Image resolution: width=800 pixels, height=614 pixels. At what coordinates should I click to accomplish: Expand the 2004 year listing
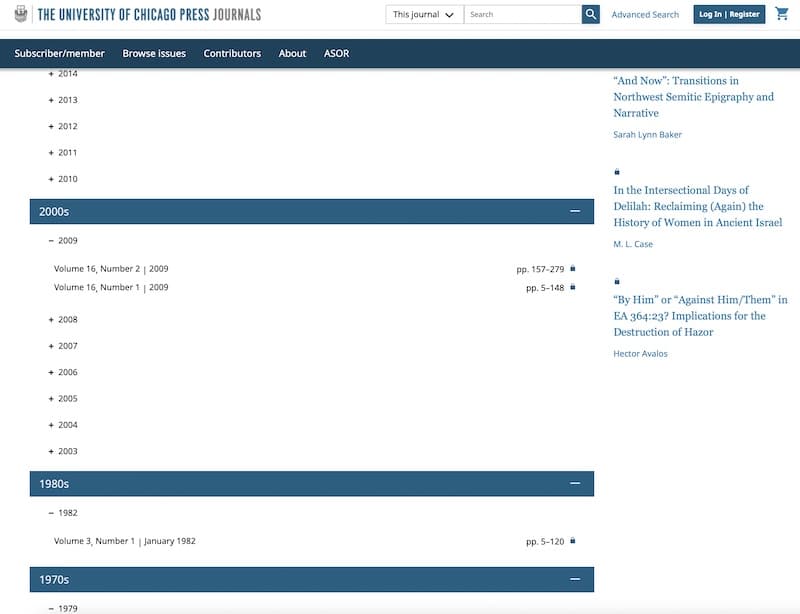[x=63, y=425]
